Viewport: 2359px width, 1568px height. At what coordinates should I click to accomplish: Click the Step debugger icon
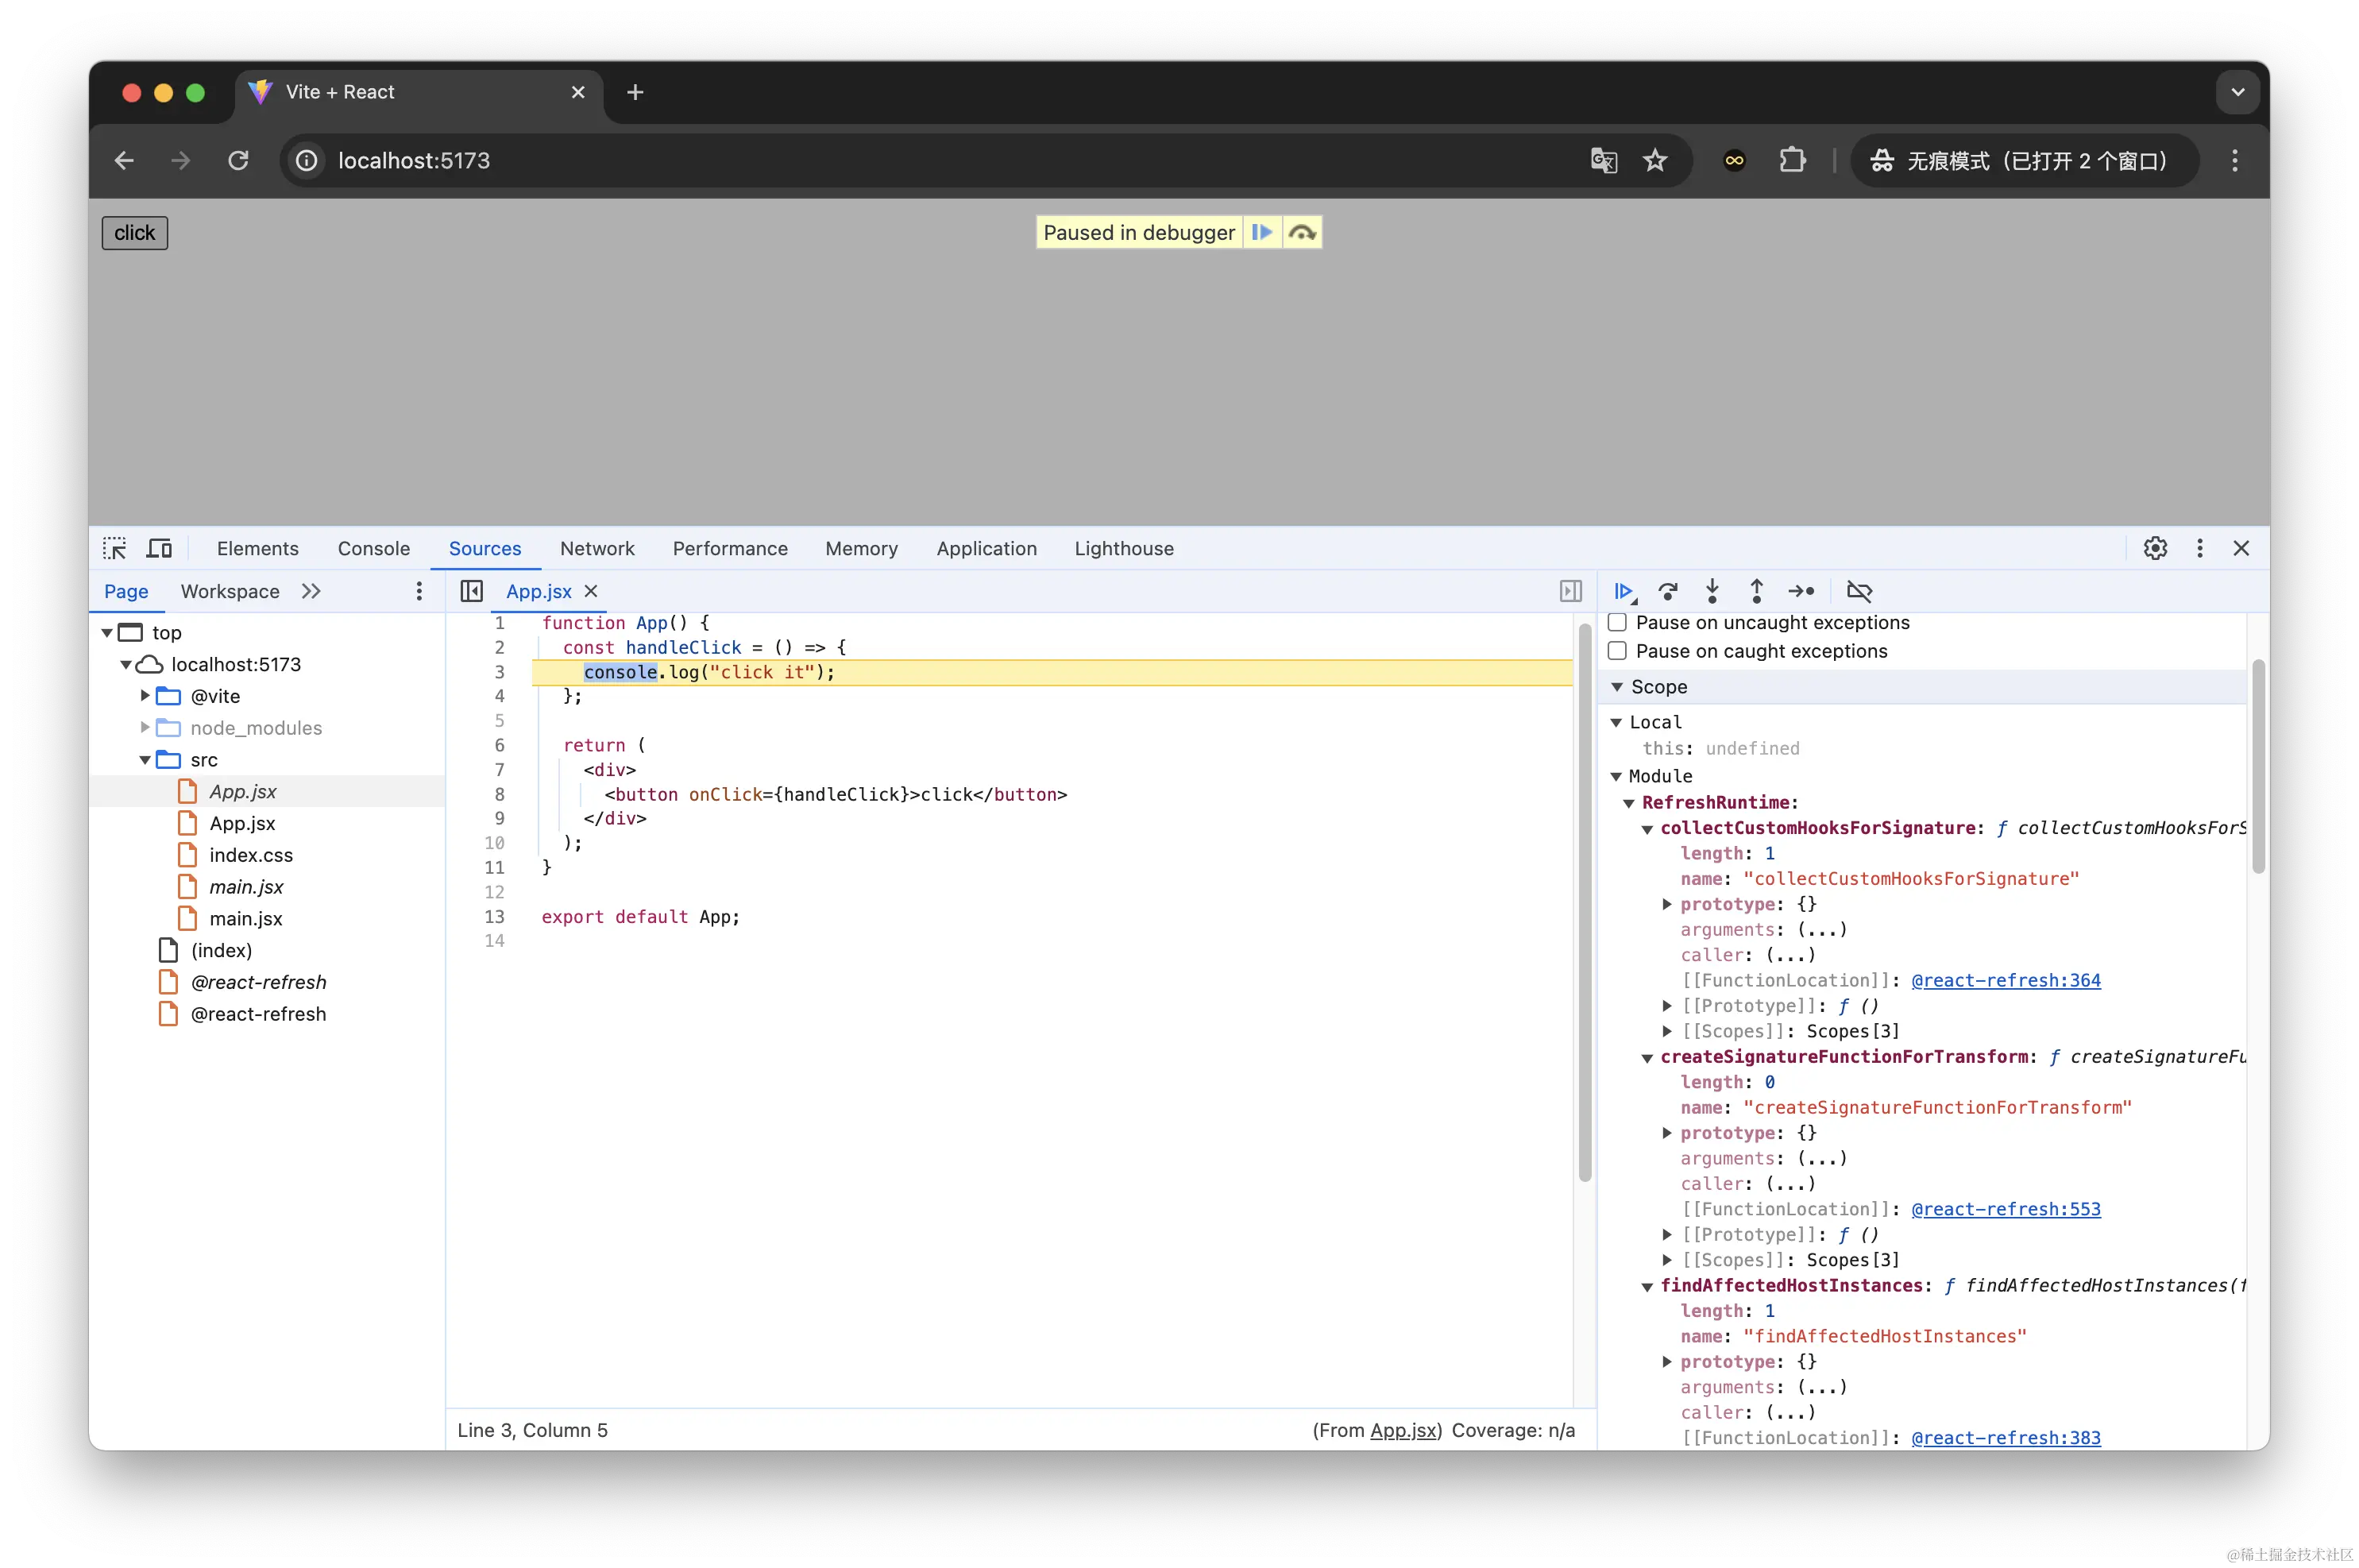click(x=1801, y=592)
